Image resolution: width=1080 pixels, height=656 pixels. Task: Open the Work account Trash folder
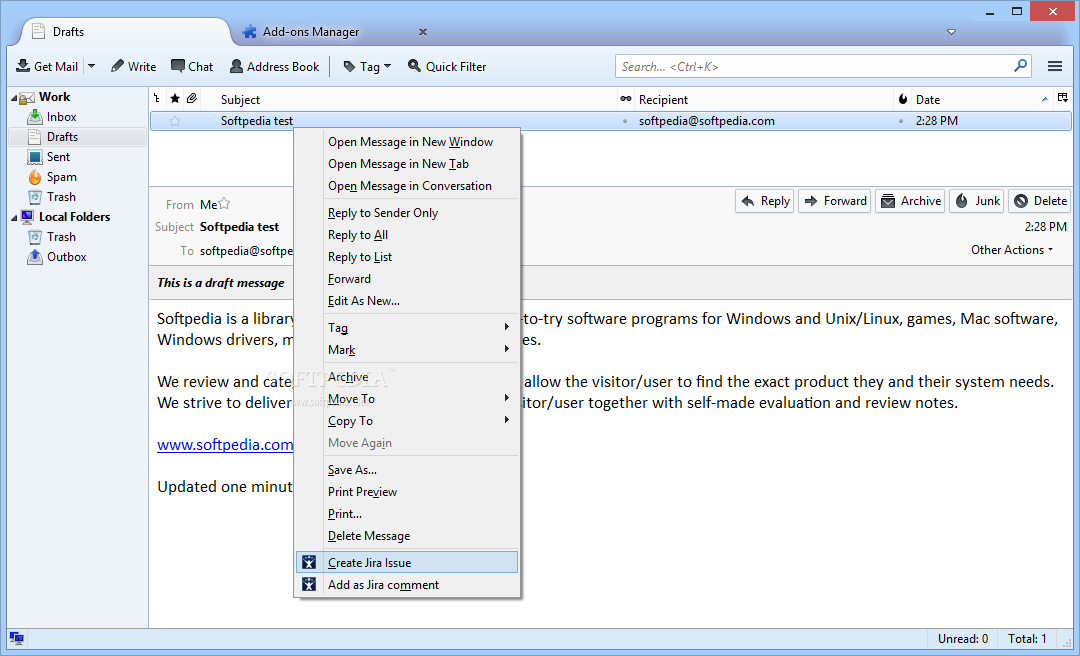tap(61, 197)
